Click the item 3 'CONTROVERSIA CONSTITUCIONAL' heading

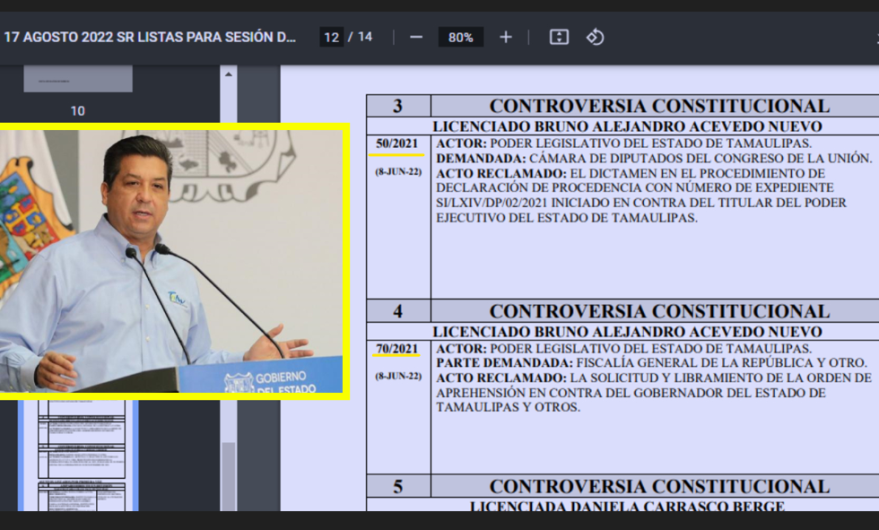[658, 106]
